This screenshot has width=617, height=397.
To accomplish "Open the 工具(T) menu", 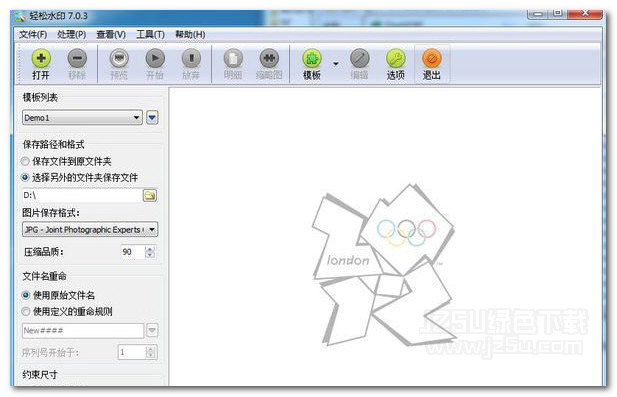I will tap(150, 35).
